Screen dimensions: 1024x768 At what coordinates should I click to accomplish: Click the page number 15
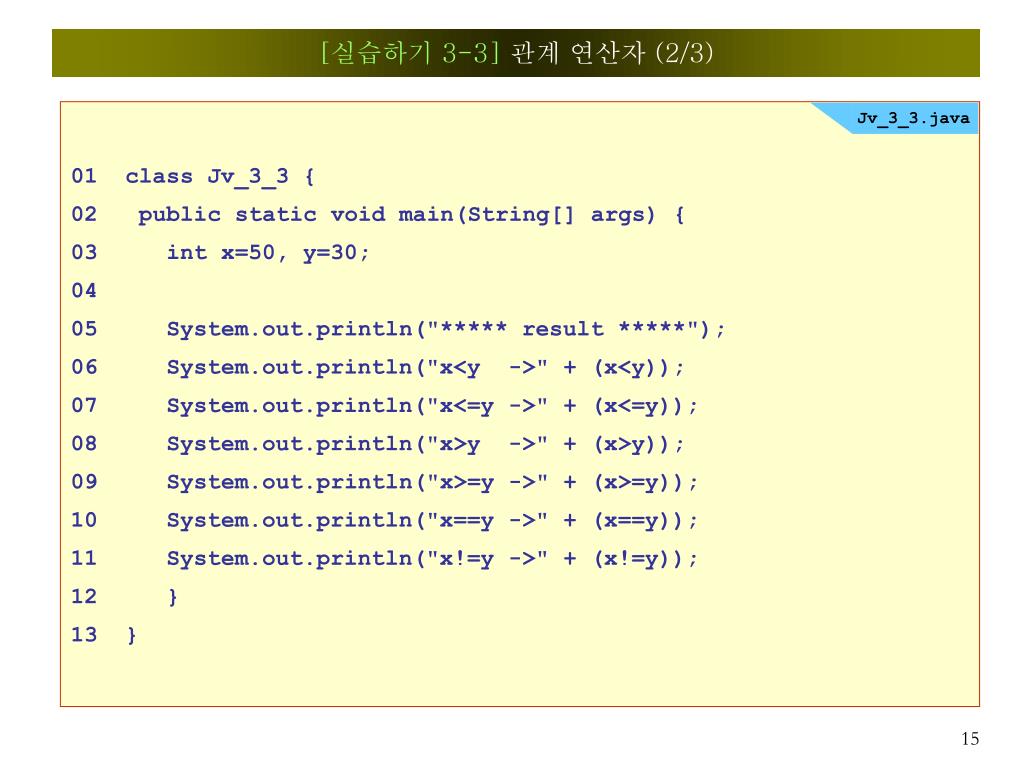pyautogui.click(x=970, y=739)
